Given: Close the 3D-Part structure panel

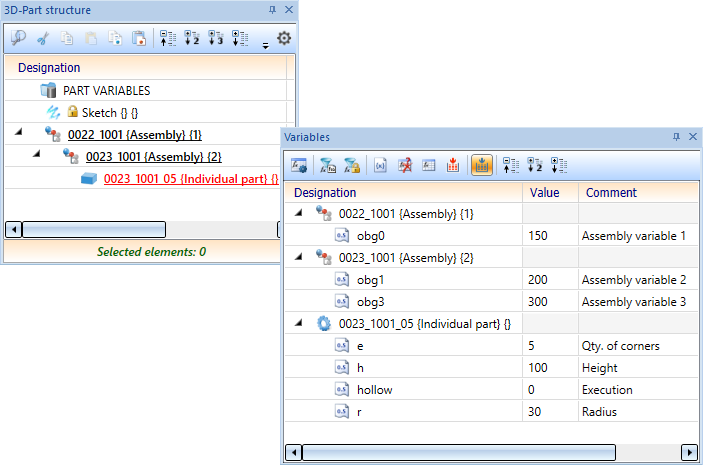Looking at the screenshot, I should (x=289, y=9).
